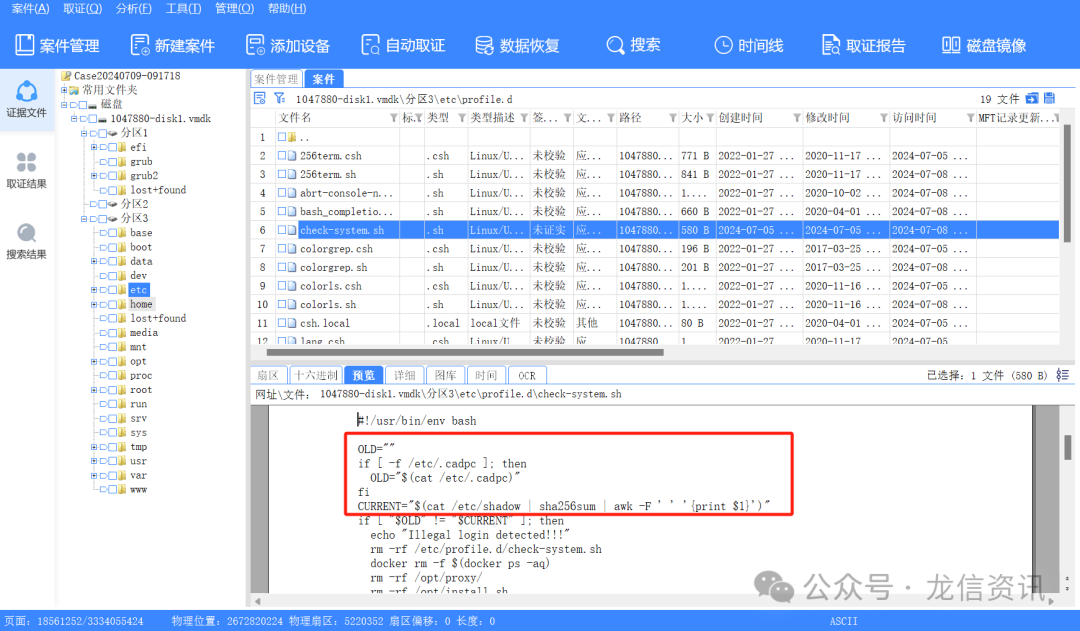Click the export arrow icon beside 19 文件
This screenshot has height=631, width=1080.
pyautogui.click(x=1032, y=99)
